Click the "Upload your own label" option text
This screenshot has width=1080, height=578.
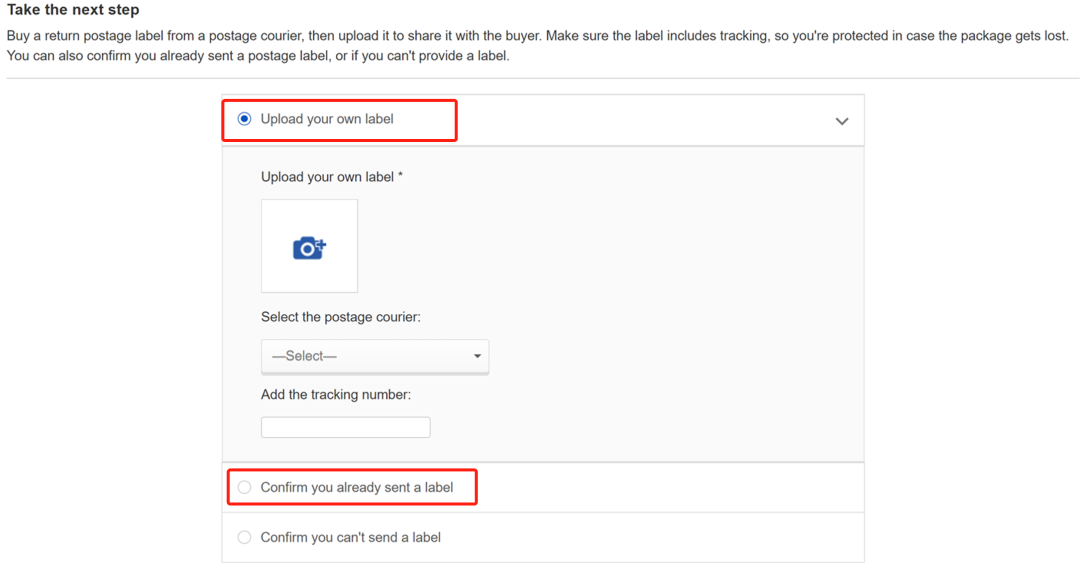pos(327,119)
